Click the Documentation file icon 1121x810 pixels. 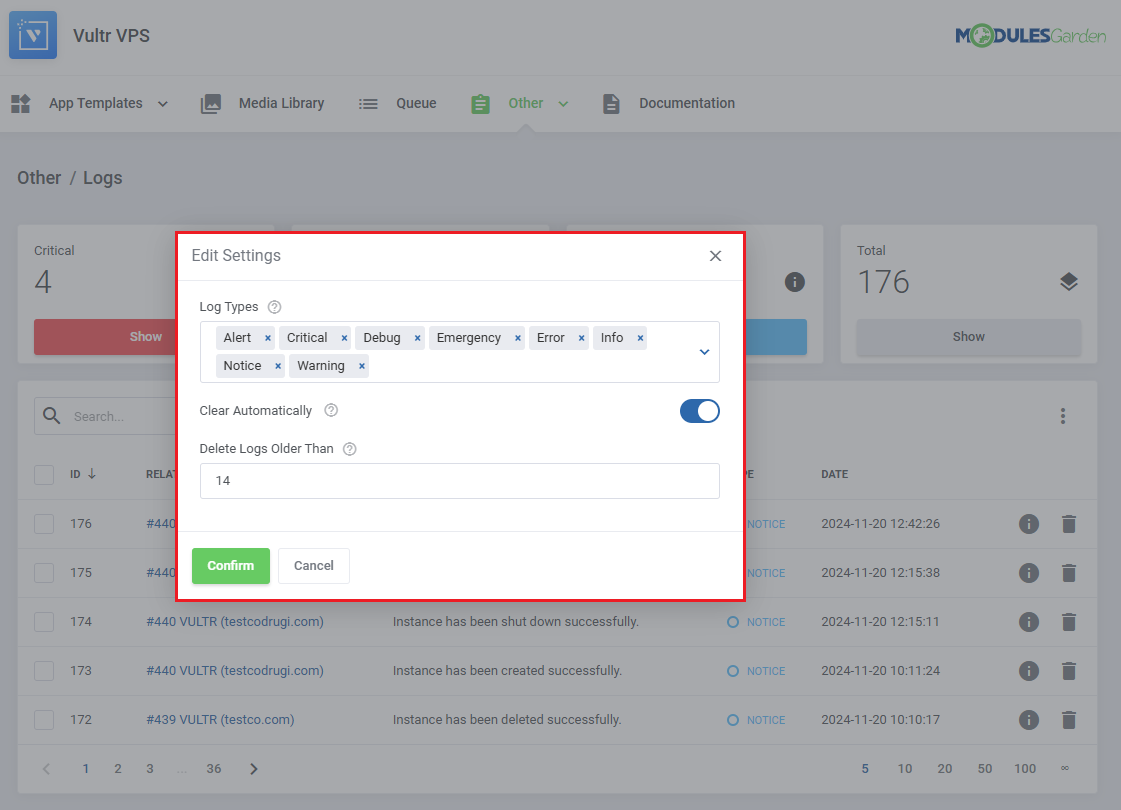click(611, 104)
